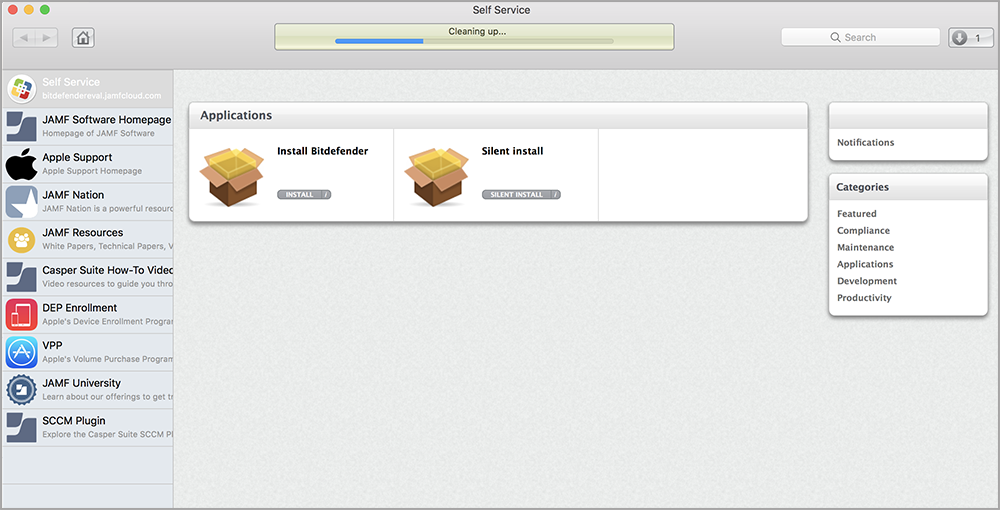Navigate back with the left arrow
The height and width of the screenshot is (510, 1000).
[x=24, y=38]
